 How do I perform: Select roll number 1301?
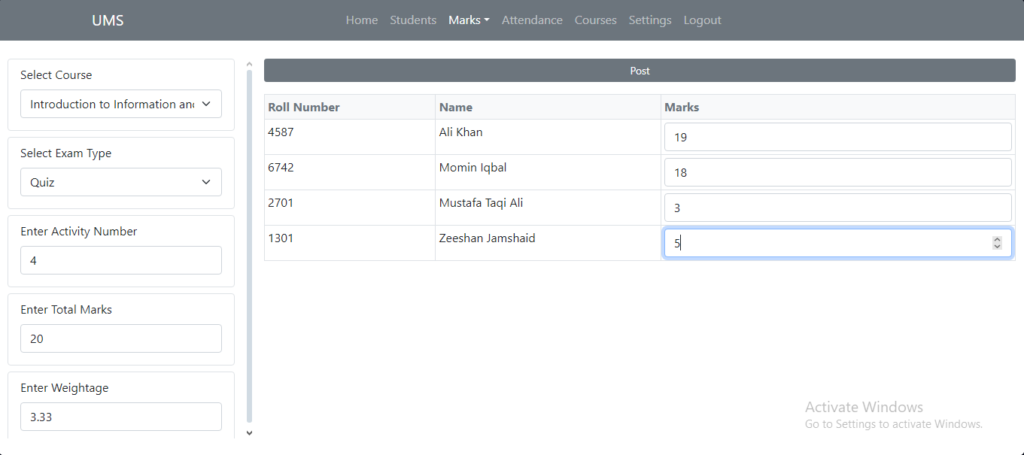coord(281,238)
